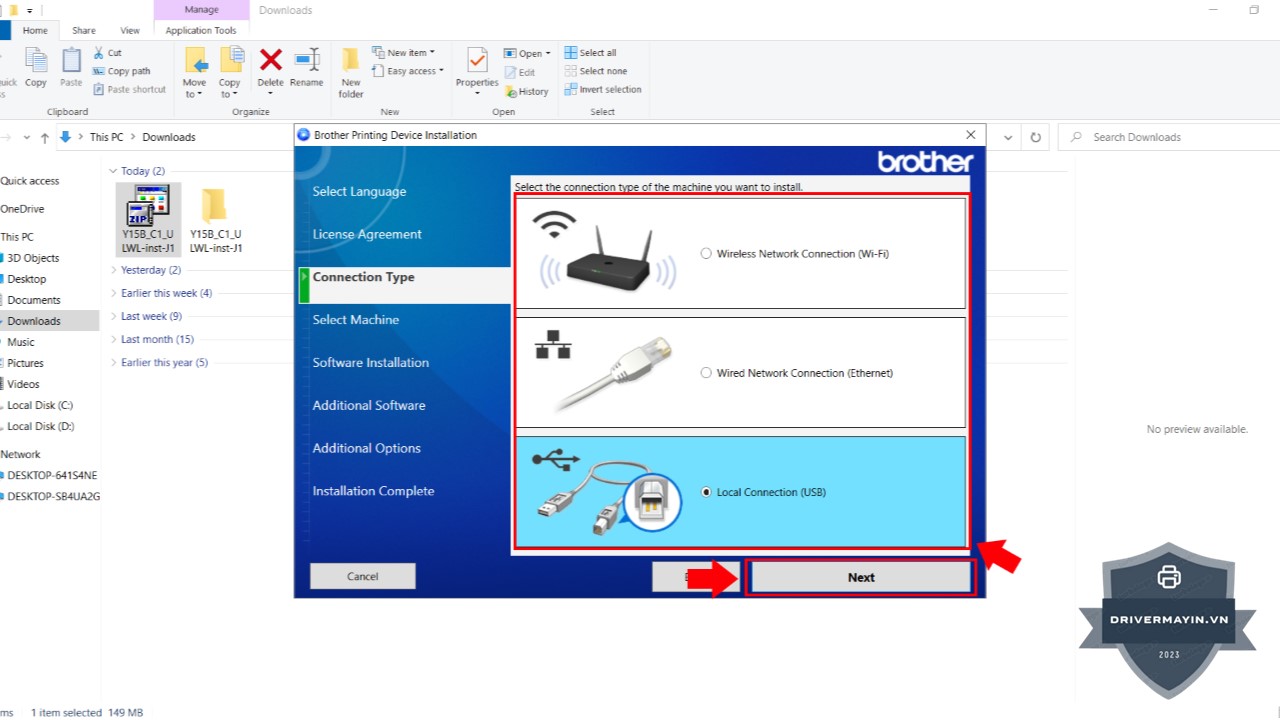Cancel the Brother installation
This screenshot has height=720, width=1280.
click(x=362, y=576)
